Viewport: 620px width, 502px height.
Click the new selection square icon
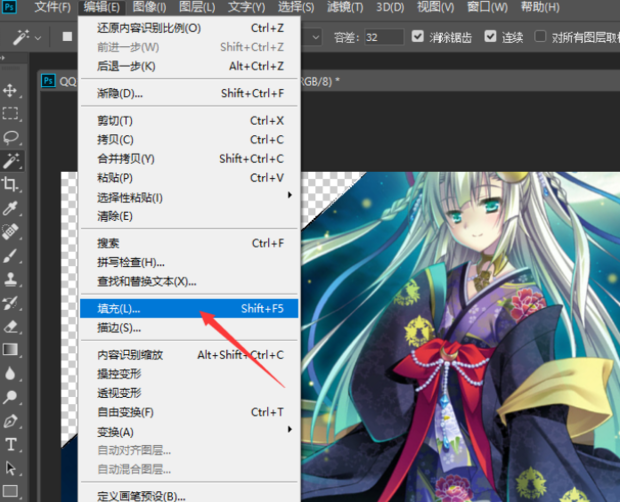(67, 37)
